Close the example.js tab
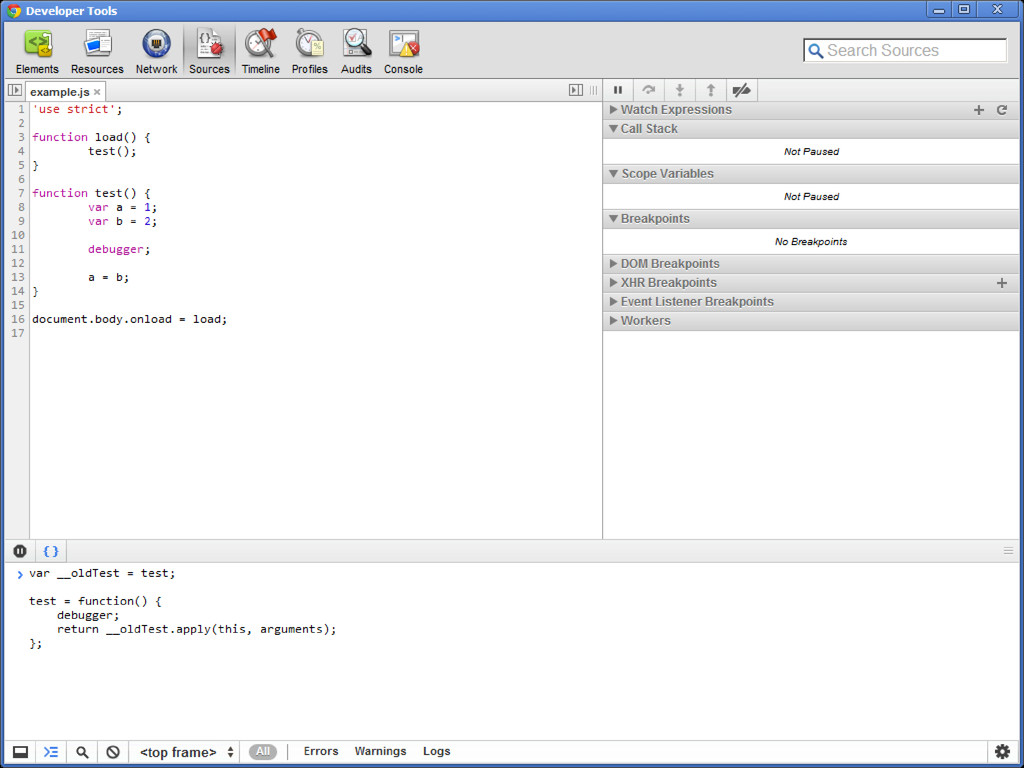Viewport: 1024px width, 768px height. [97, 92]
